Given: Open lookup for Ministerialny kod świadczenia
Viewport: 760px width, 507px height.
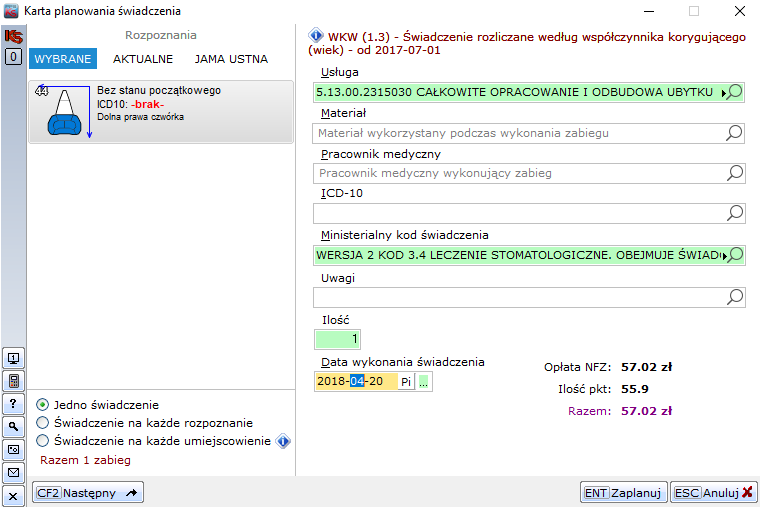Looking at the screenshot, I should click(734, 255).
